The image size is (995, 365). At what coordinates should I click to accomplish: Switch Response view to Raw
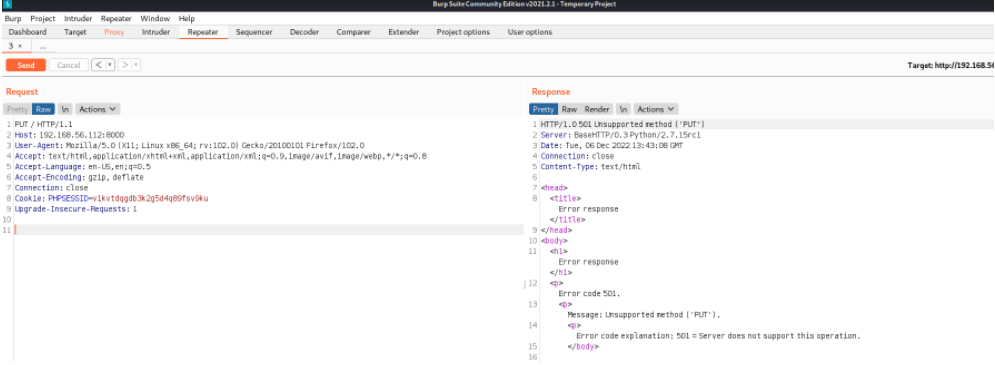click(569, 109)
